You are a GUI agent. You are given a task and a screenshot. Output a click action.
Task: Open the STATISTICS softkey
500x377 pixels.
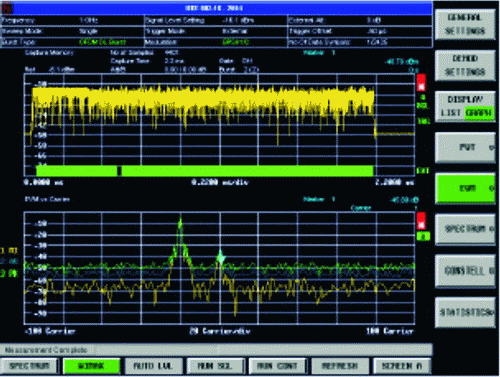[x=465, y=312]
